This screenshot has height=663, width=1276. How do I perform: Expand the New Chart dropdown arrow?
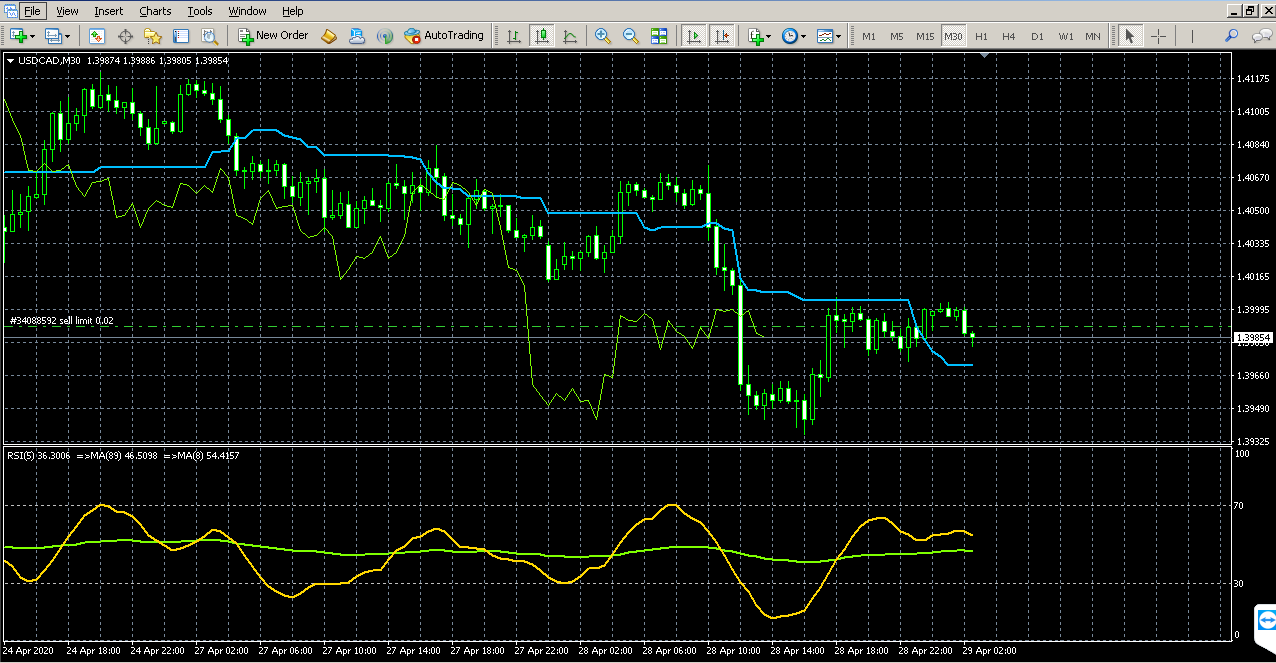tap(33, 36)
